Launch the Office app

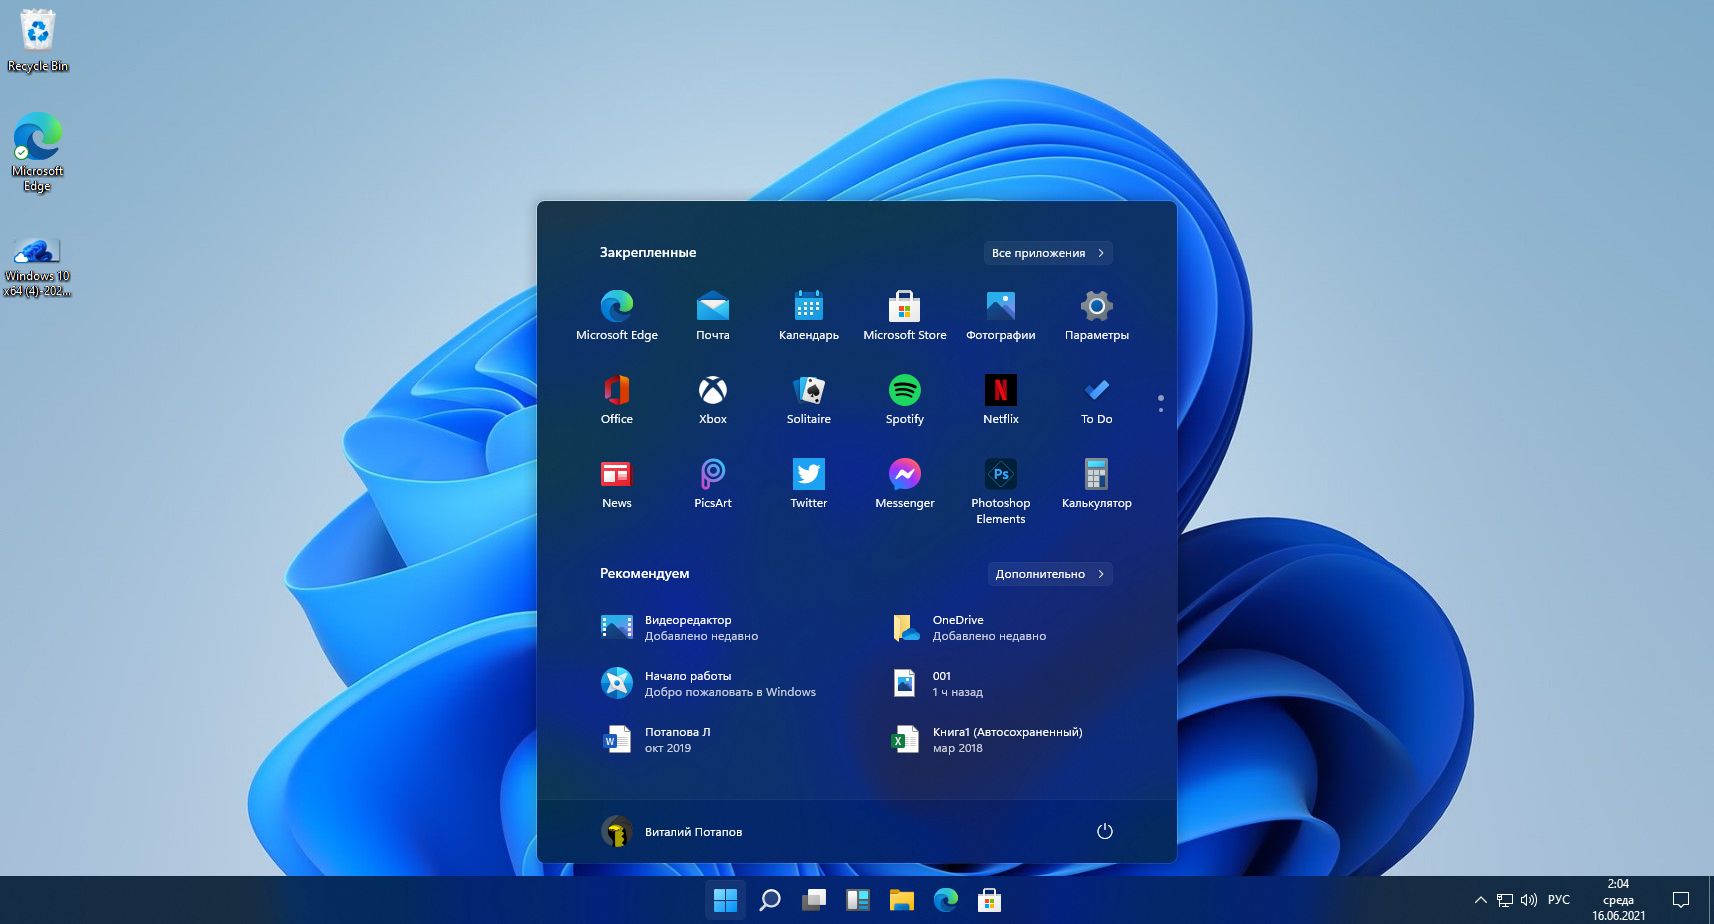tap(617, 399)
